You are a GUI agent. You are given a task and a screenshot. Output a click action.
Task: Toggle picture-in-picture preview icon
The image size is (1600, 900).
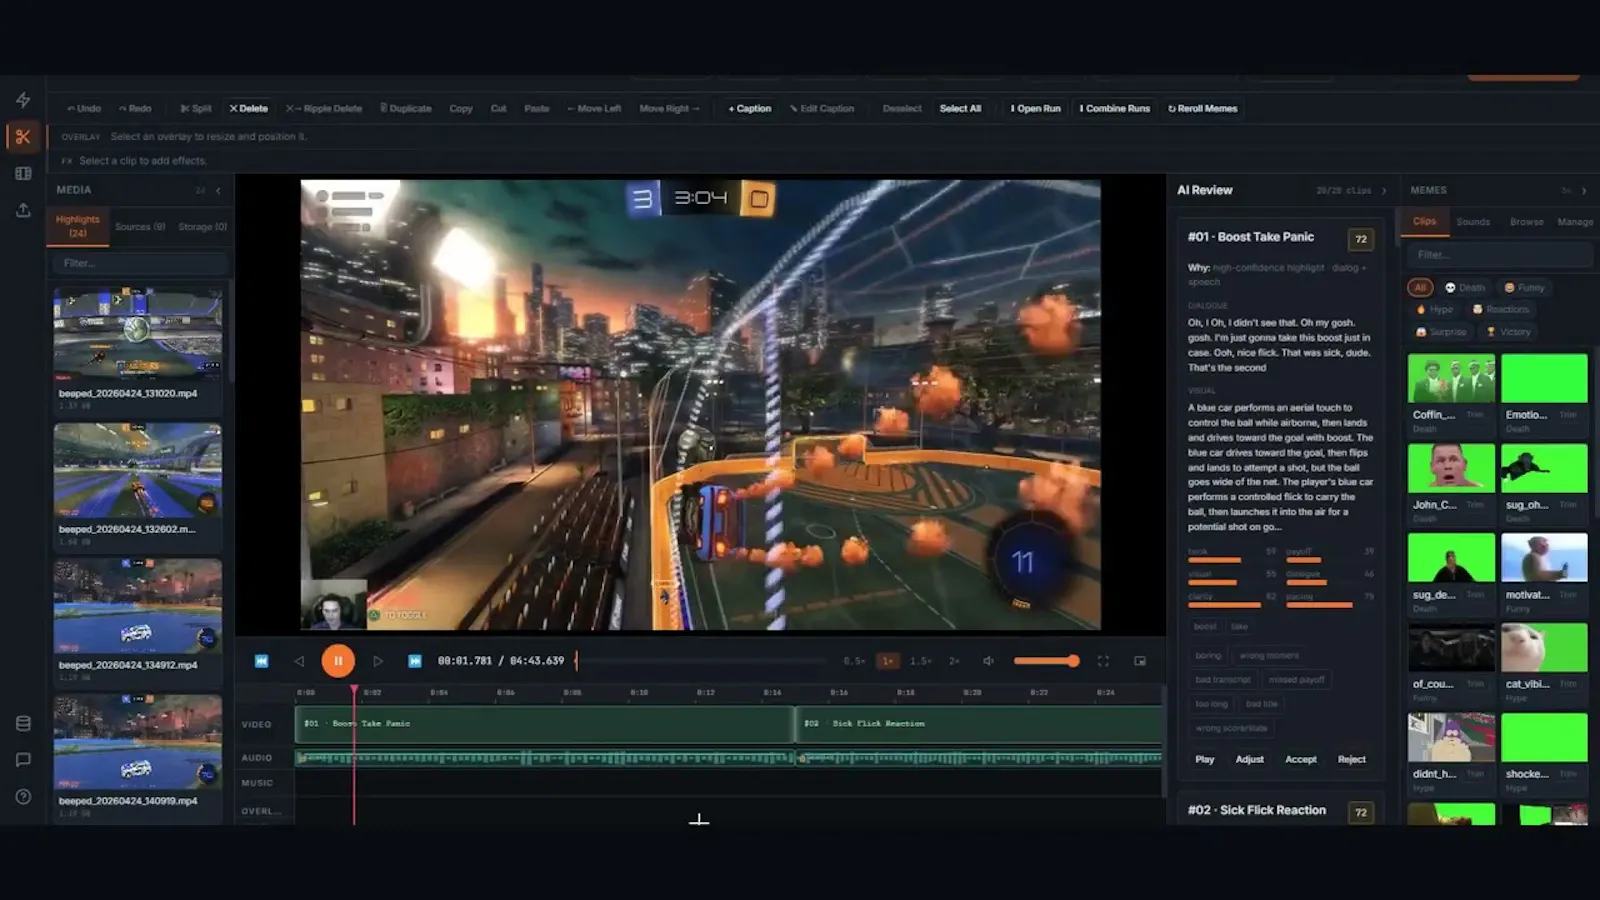(x=1140, y=661)
